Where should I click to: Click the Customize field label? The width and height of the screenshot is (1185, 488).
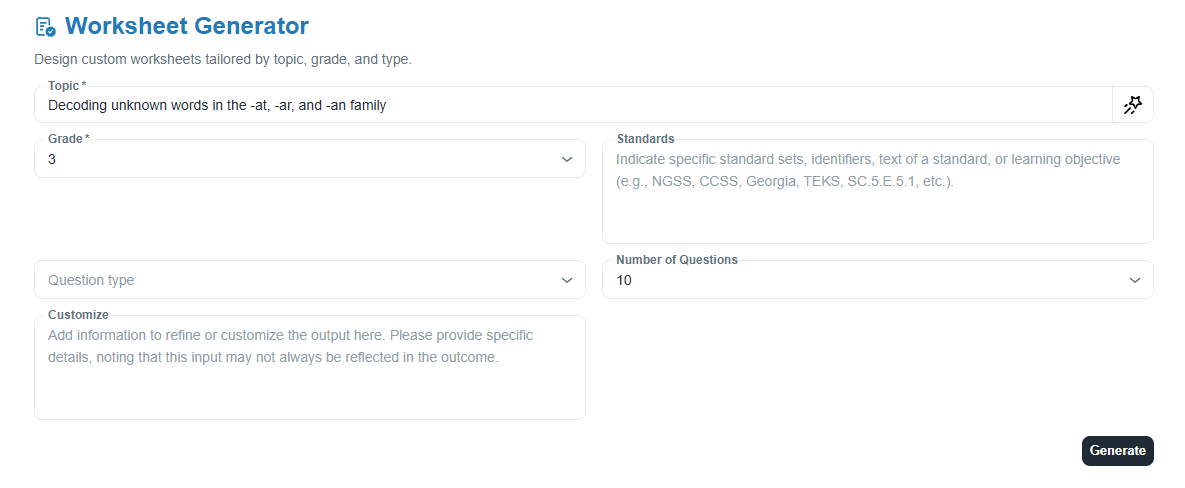click(x=78, y=314)
